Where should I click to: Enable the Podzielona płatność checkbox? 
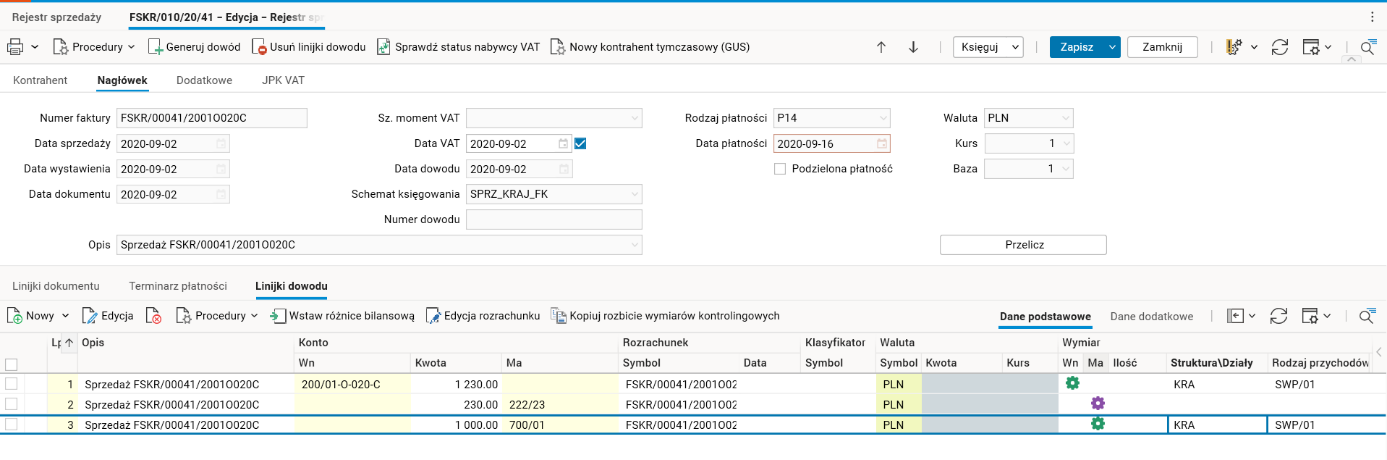(x=780, y=169)
